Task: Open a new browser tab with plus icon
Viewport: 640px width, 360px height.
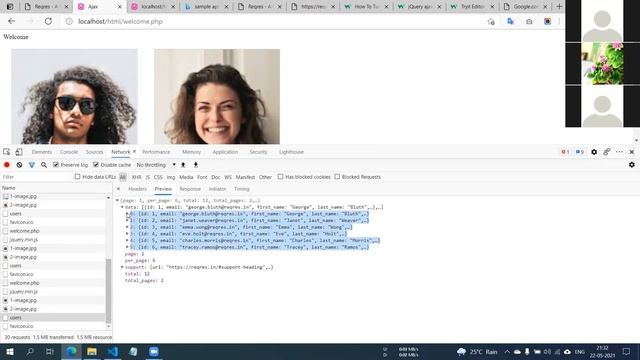Action: tap(559, 7)
